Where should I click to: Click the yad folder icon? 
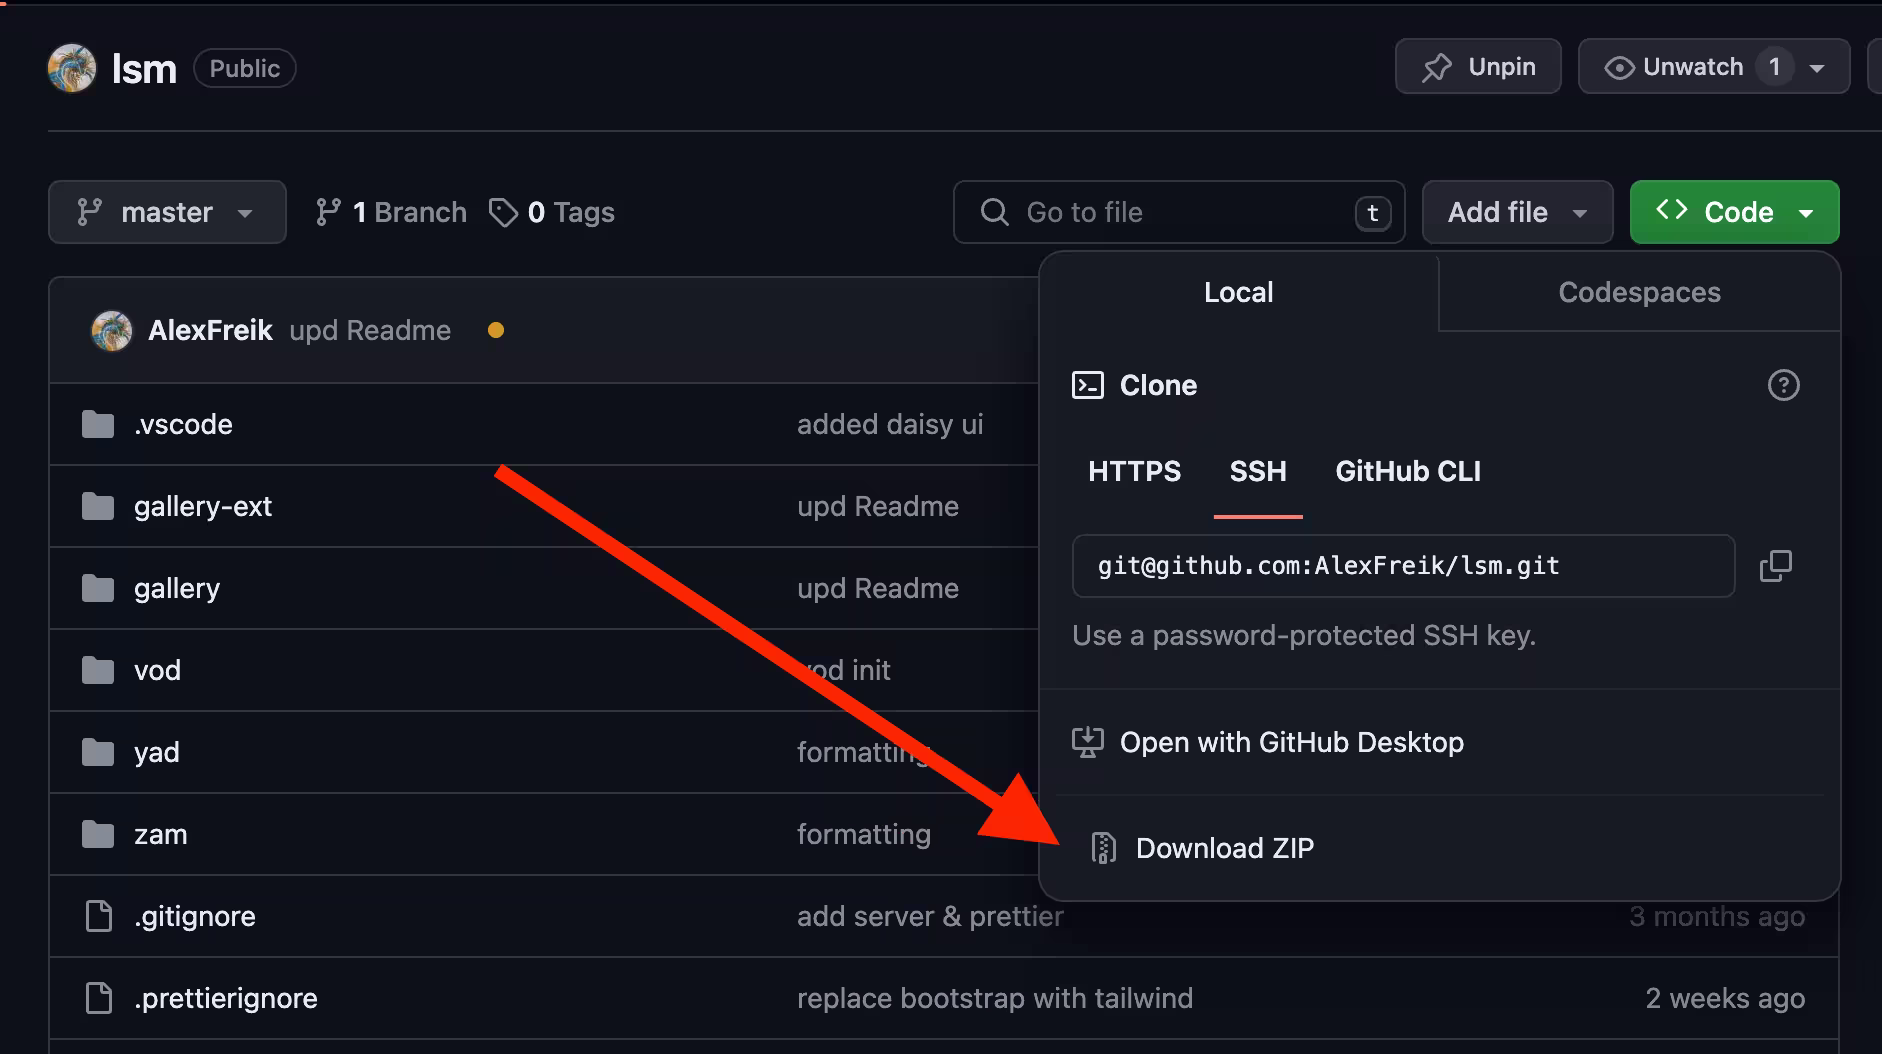pos(98,752)
